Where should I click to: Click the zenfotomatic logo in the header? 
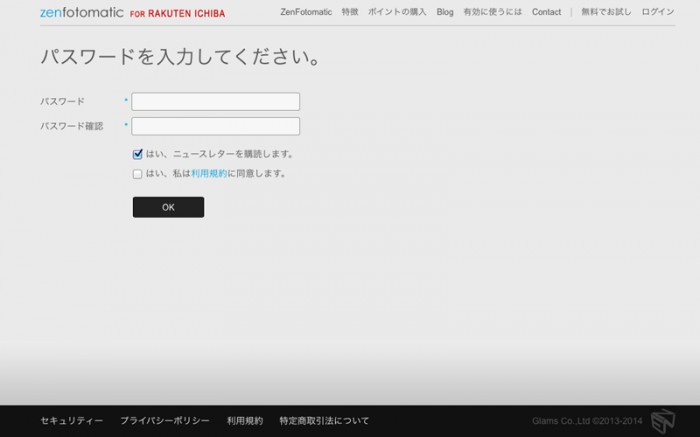point(82,13)
